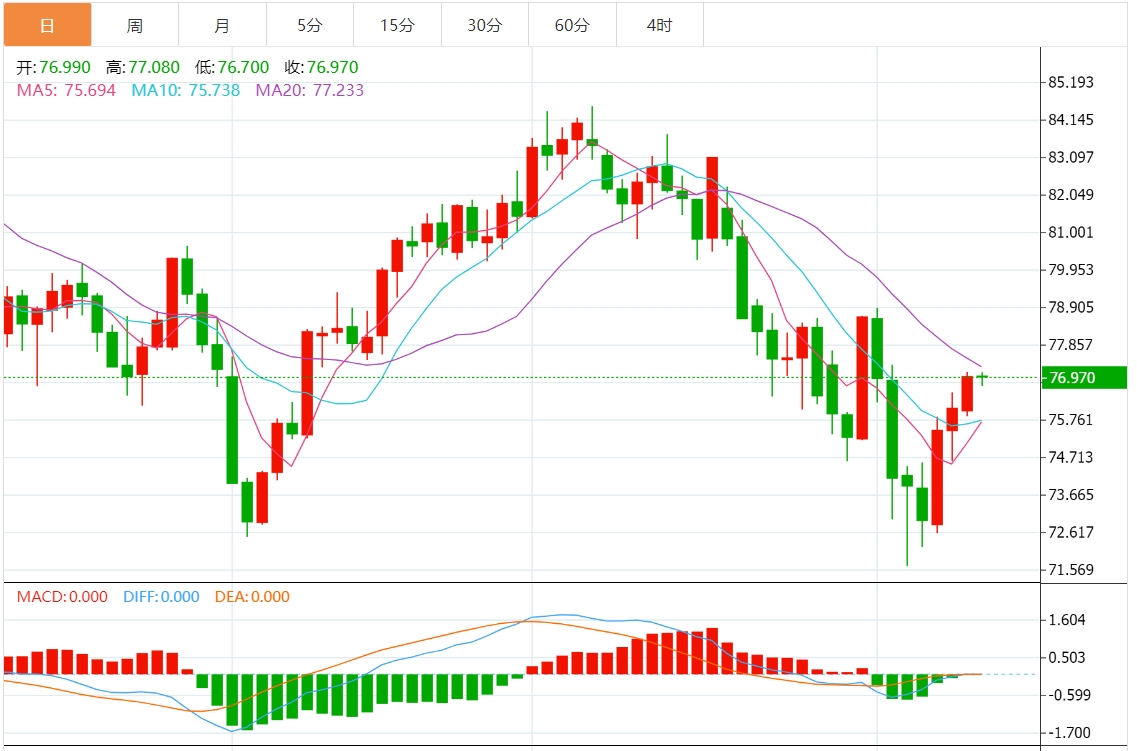The height and width of the screenshot is (751, 1137).
Task: Click the 83.097 price axis label
Action: pyautogui.click(x=1071, y=157)
